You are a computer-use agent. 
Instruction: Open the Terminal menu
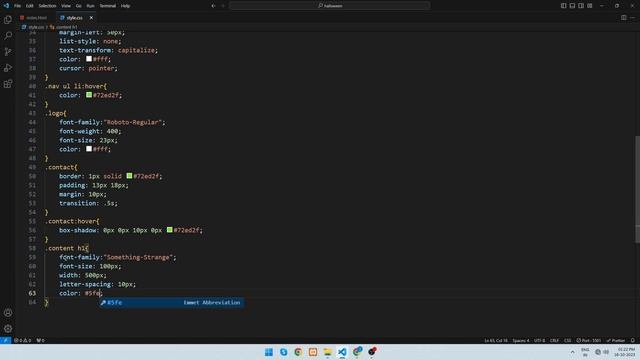pyautogui.click(x=108, y=6)
